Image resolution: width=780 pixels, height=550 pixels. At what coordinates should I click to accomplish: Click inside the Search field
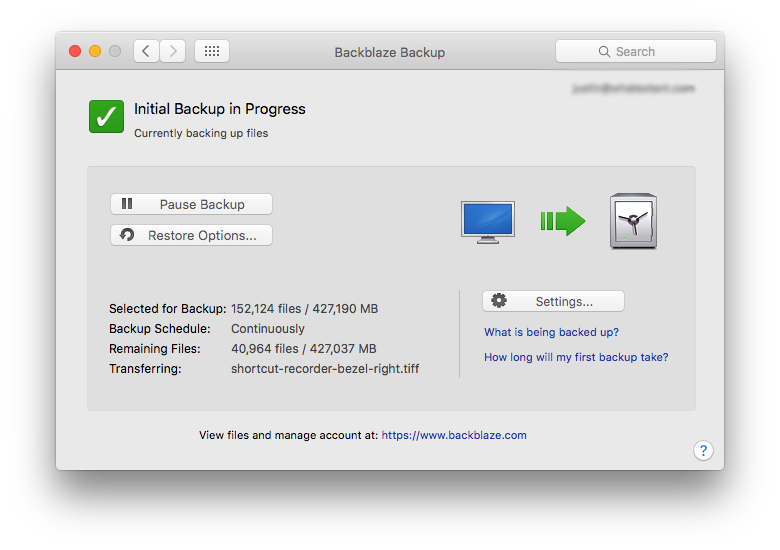point(636,51)
